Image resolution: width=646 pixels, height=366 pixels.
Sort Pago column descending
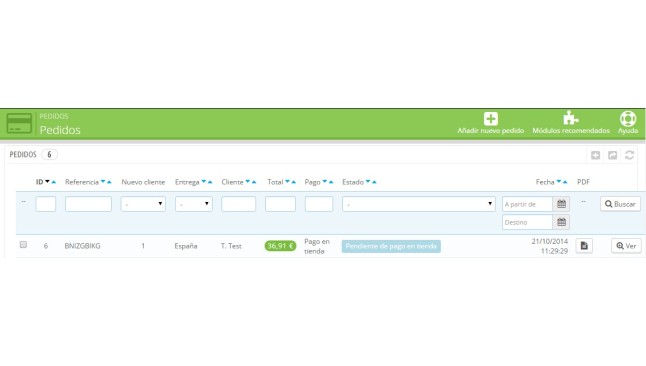click(325, 181)
